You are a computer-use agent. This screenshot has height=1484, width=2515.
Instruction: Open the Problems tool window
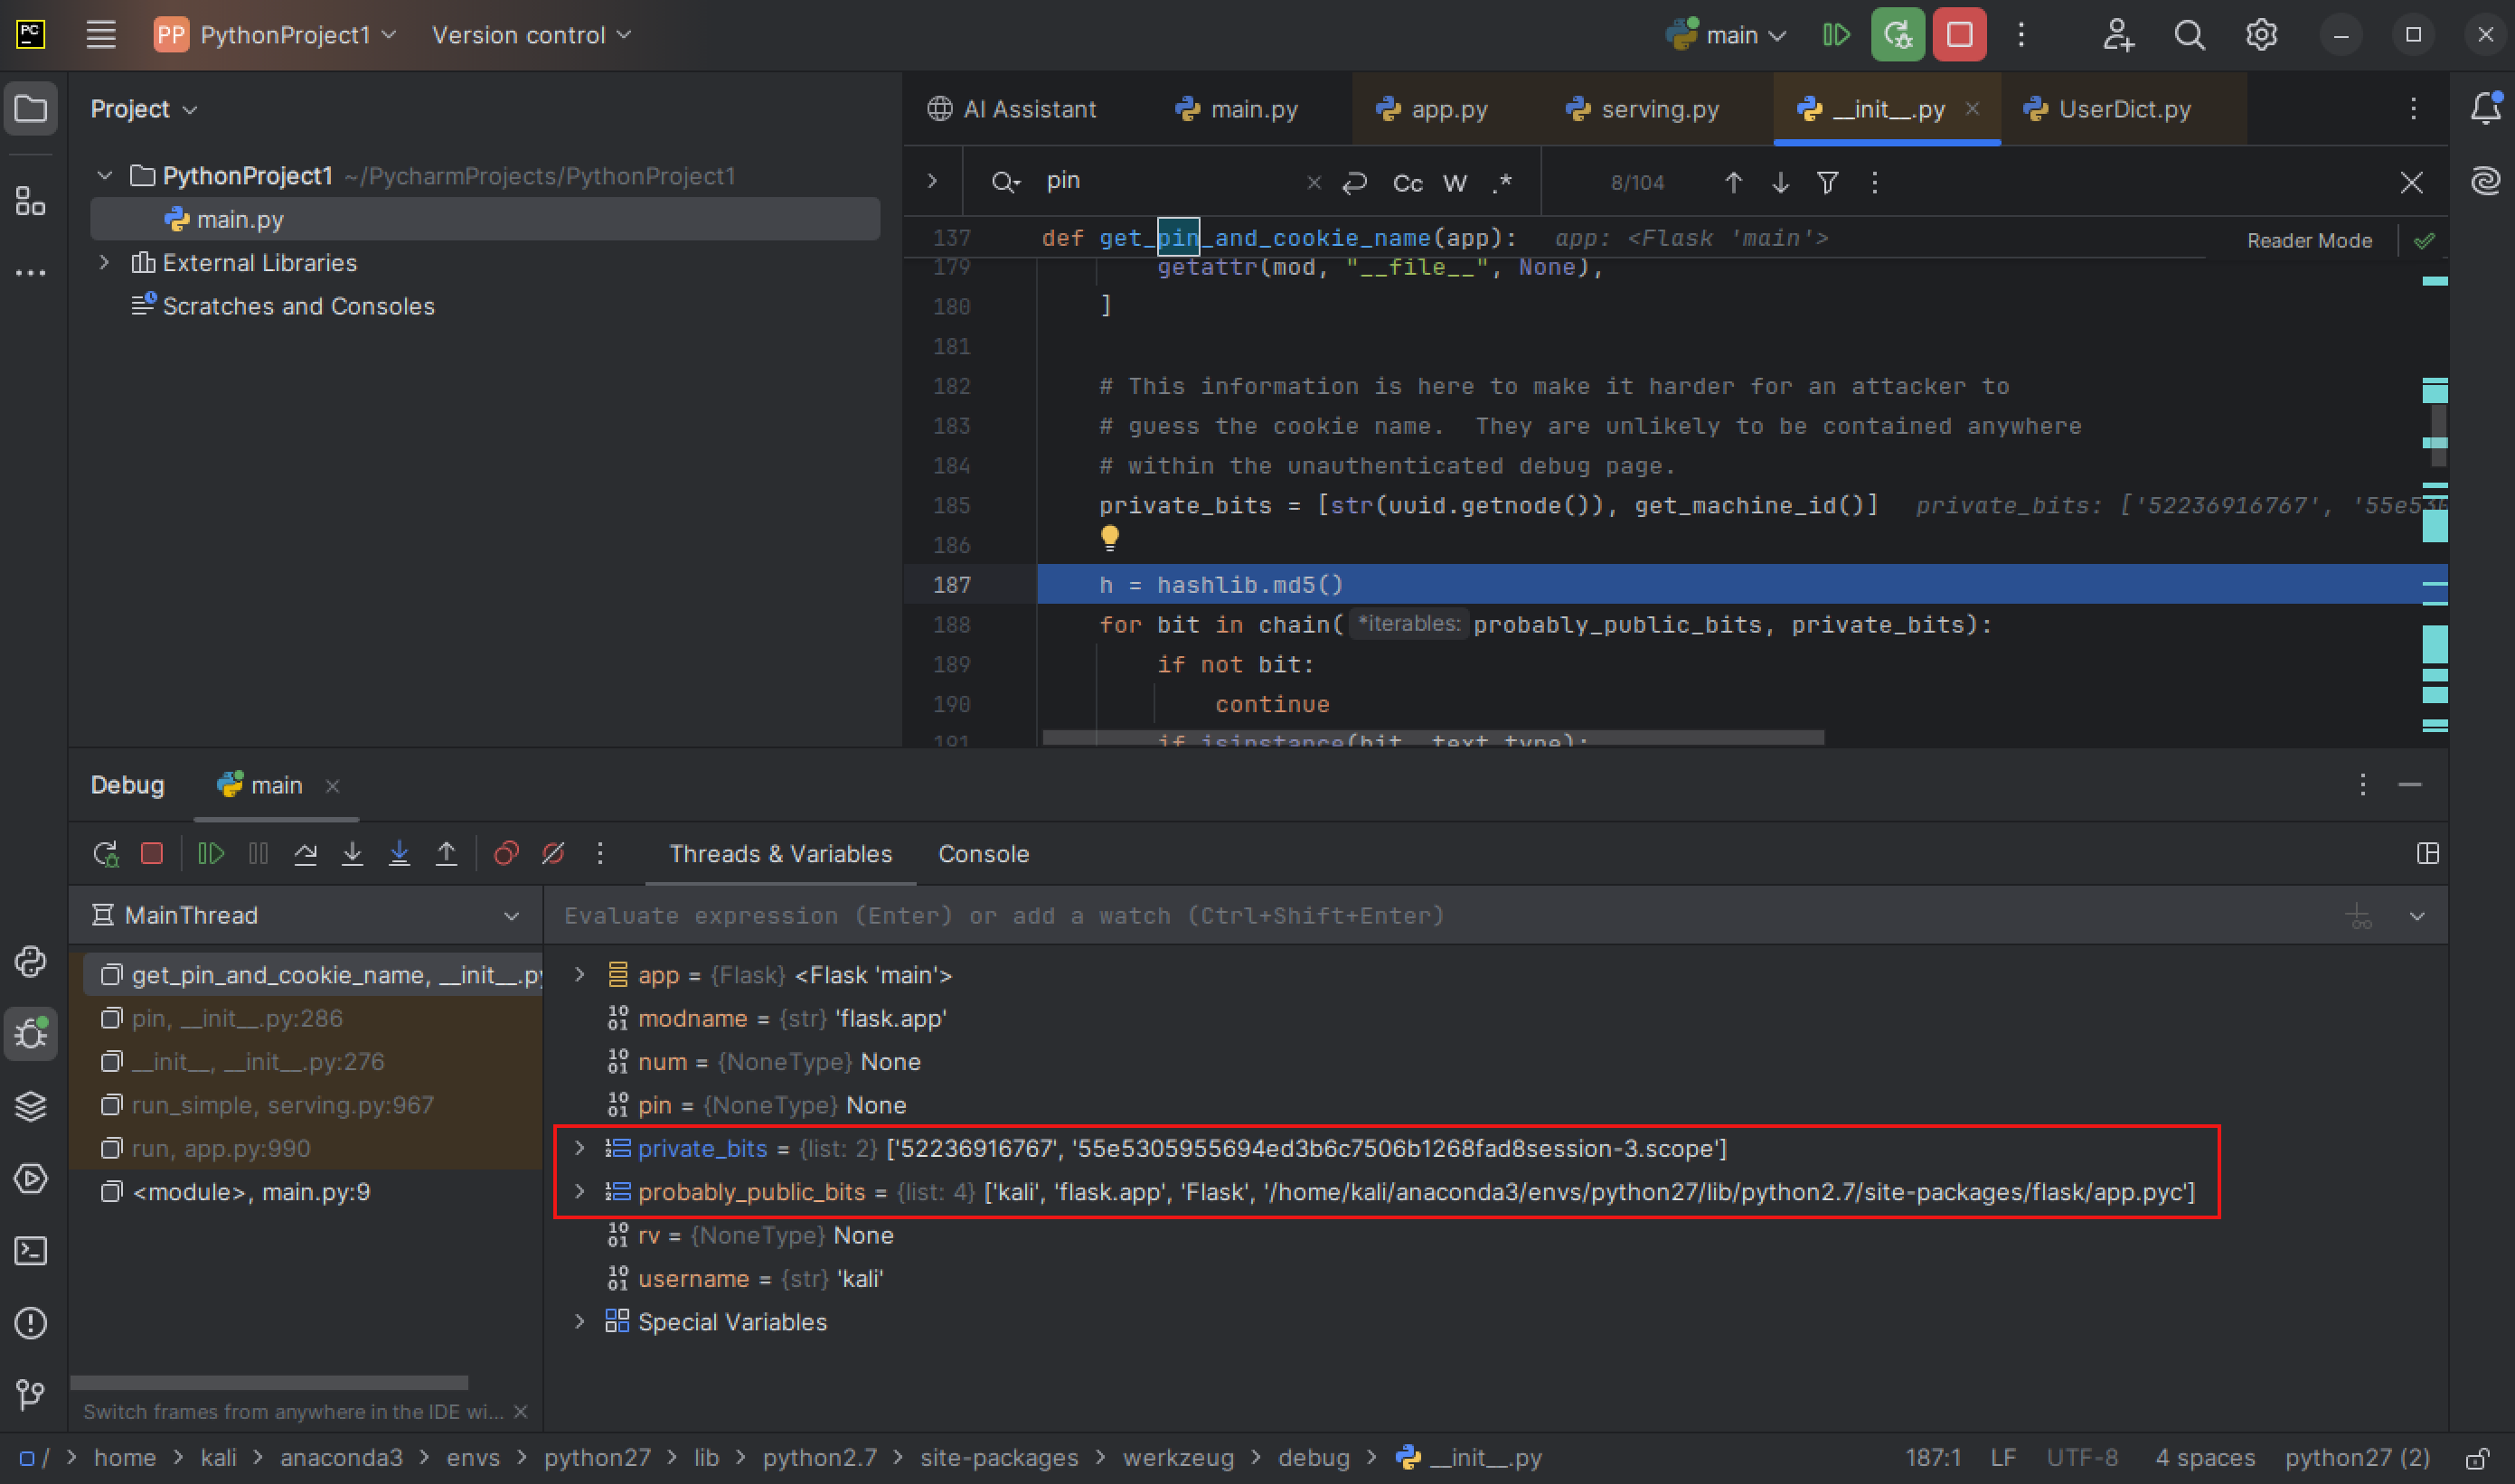tap(31, 1323)
